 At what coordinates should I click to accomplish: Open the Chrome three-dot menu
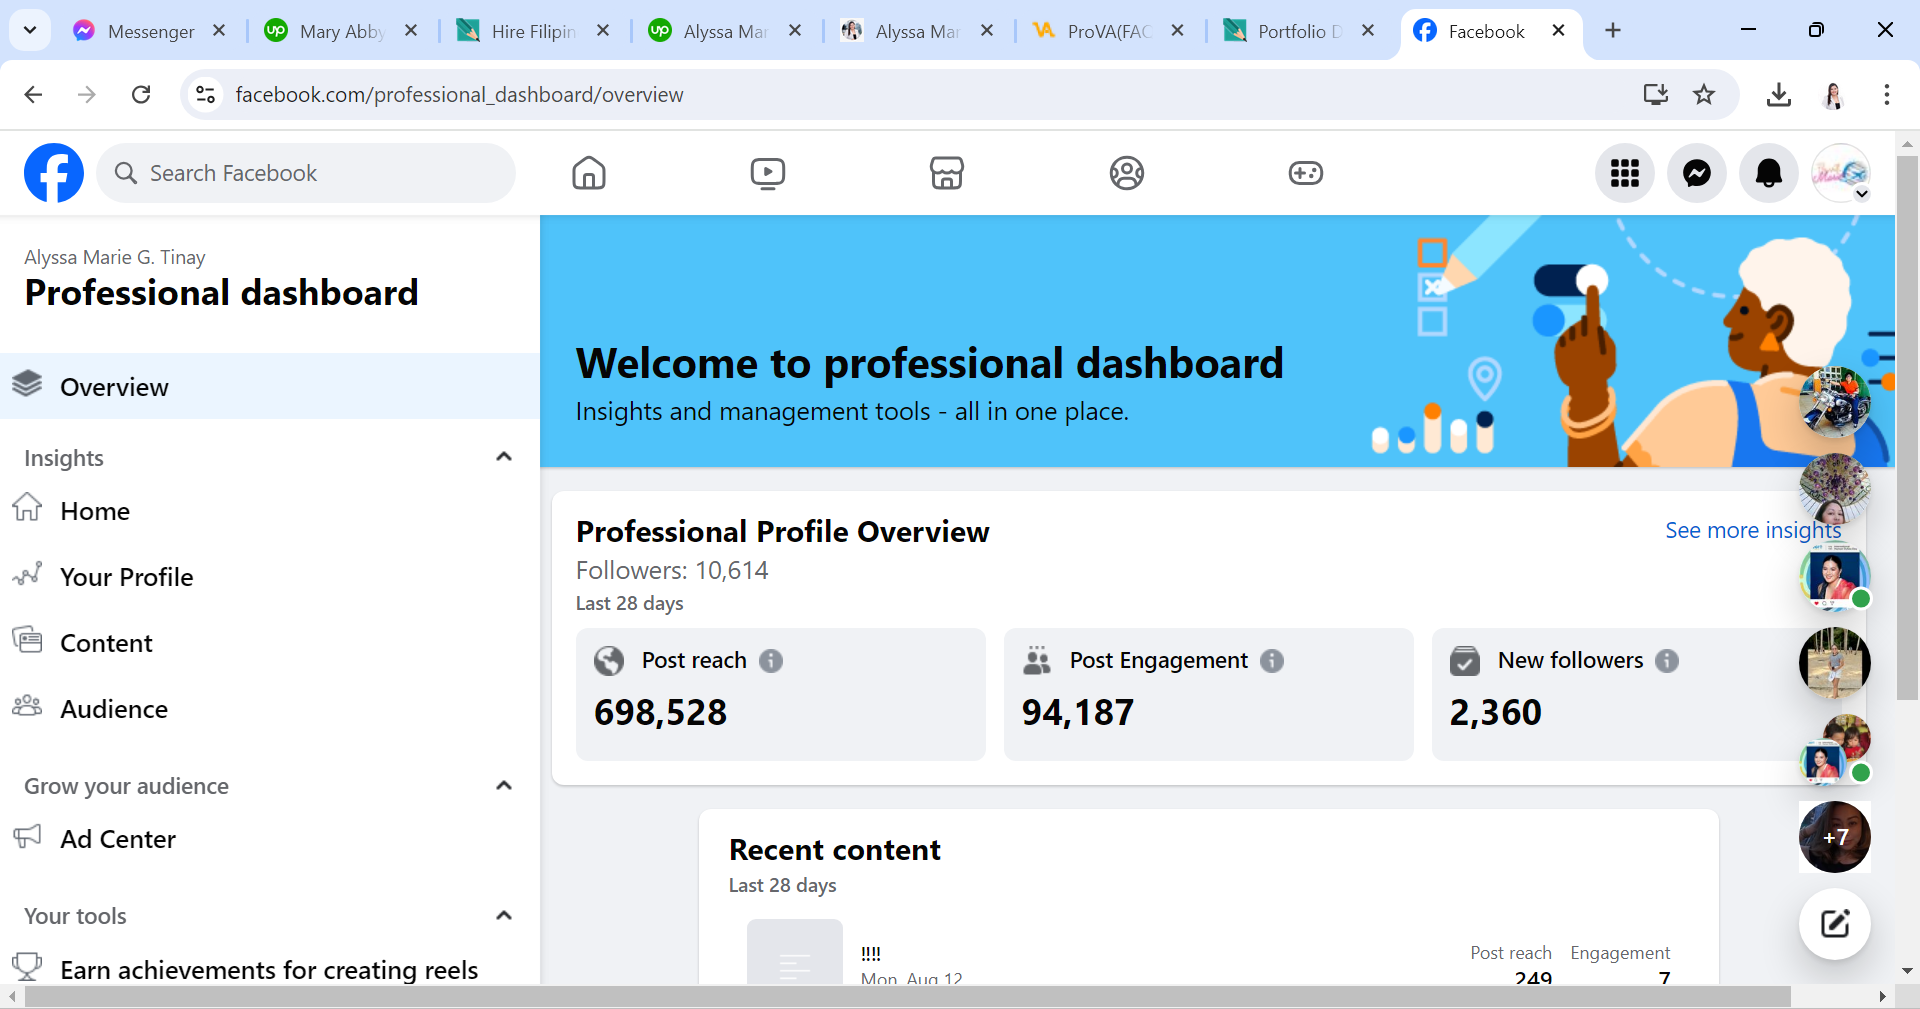click(x=1887, y=95)
